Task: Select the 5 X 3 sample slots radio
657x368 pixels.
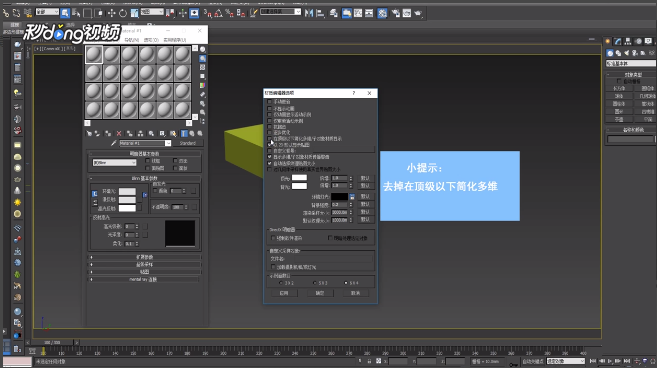Action: (x=315, y=283)
